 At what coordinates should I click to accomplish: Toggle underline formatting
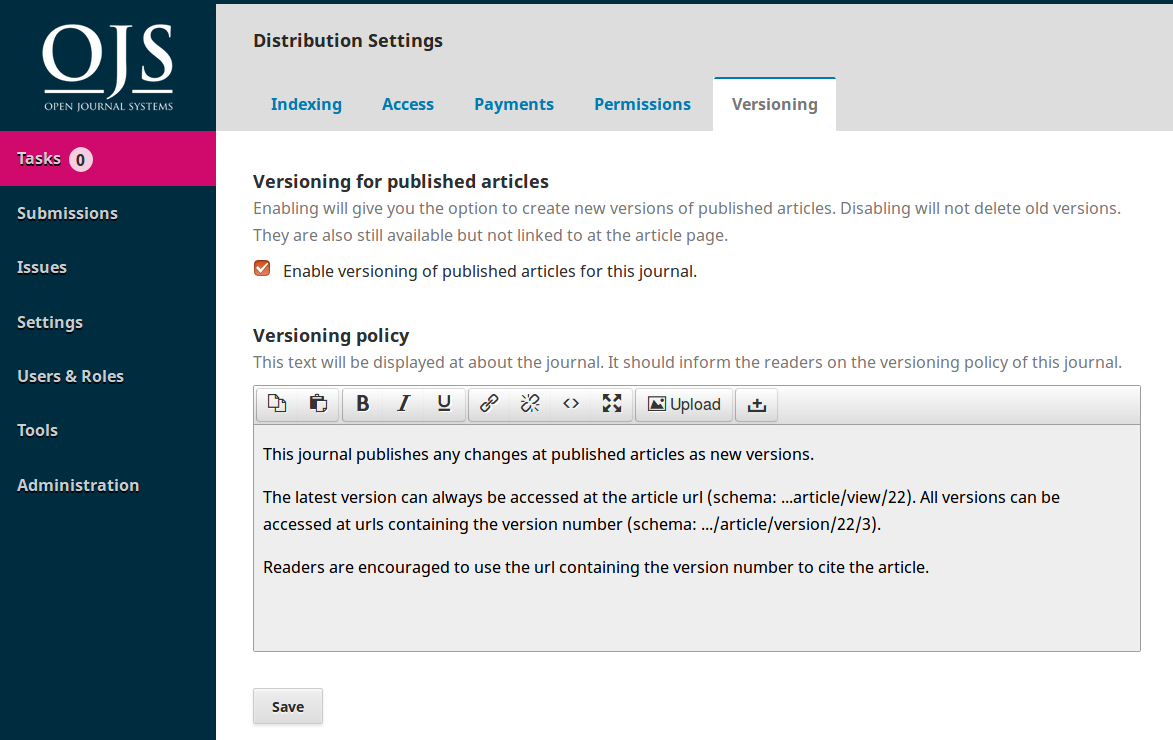[x=444, y=404]
